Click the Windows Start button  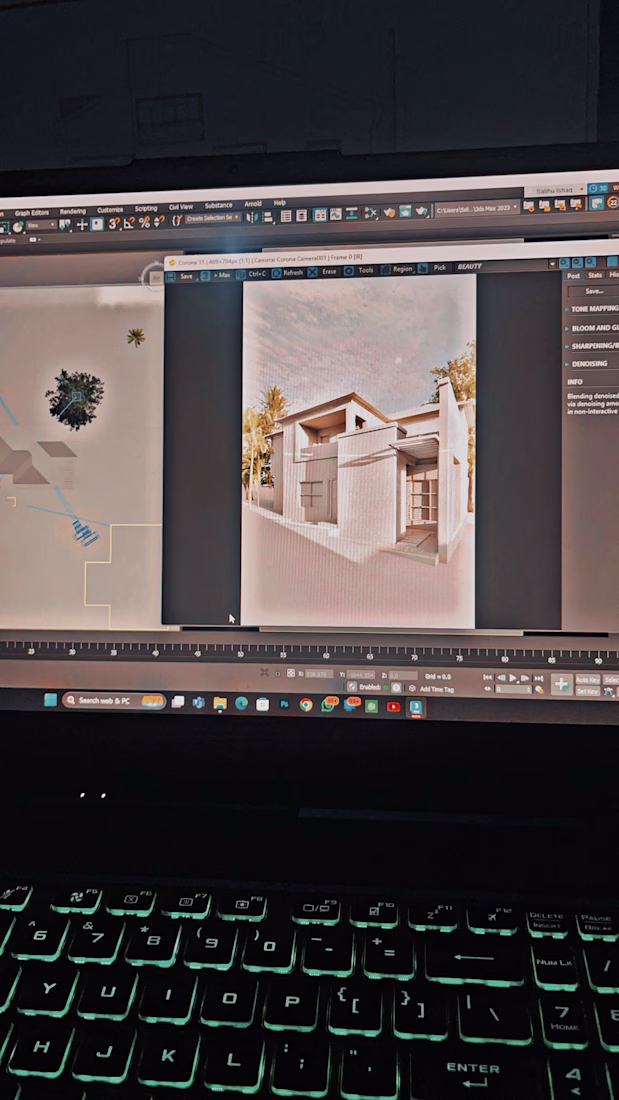(51, 699)
